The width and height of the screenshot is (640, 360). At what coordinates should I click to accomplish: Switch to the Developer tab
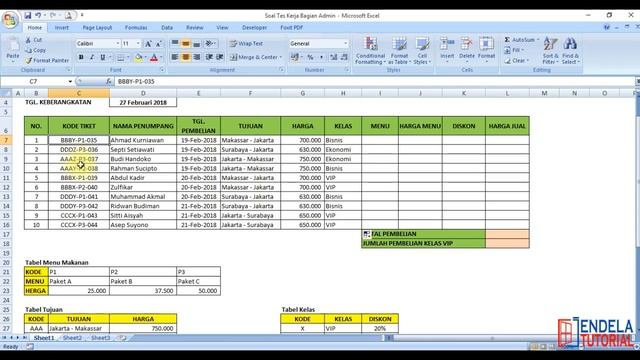click(254, 28)
